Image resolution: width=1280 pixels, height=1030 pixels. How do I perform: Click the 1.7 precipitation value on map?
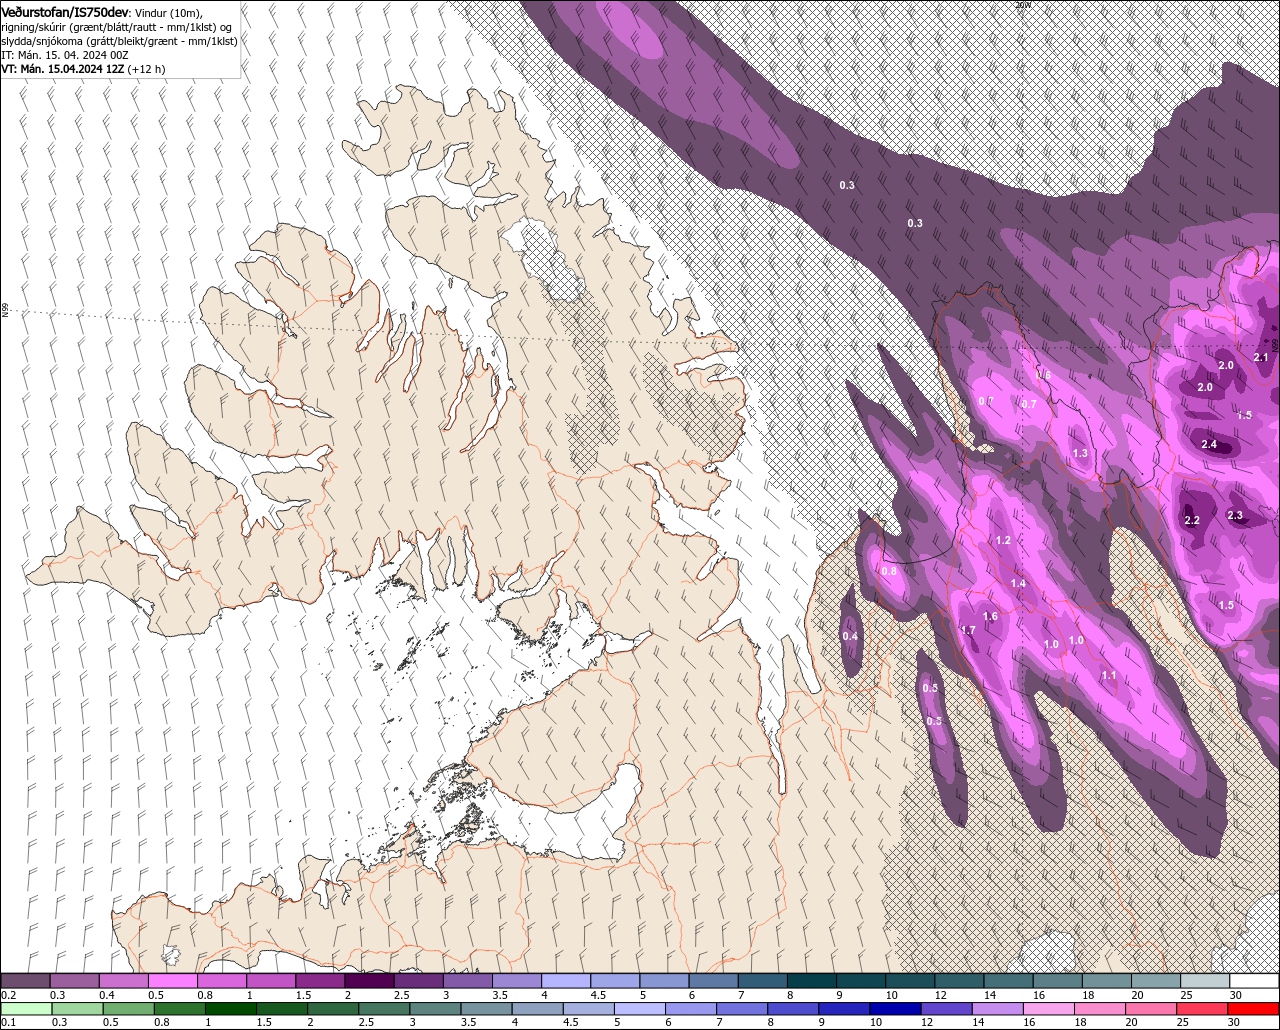click(x=968, y=630)
